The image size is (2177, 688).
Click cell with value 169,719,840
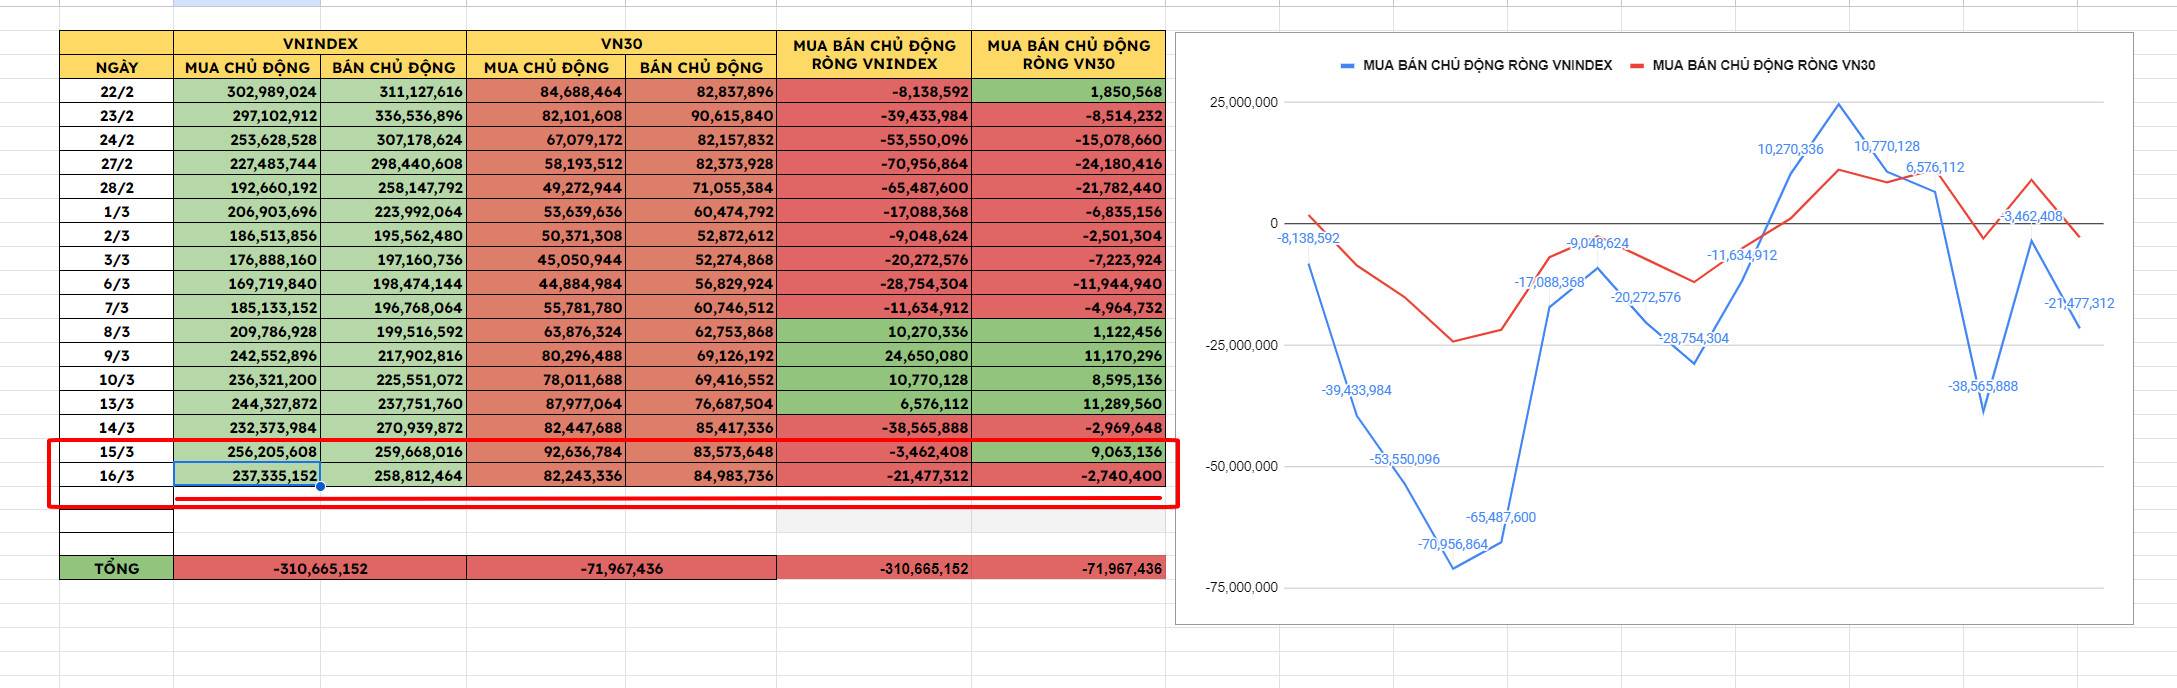(247, 283)
